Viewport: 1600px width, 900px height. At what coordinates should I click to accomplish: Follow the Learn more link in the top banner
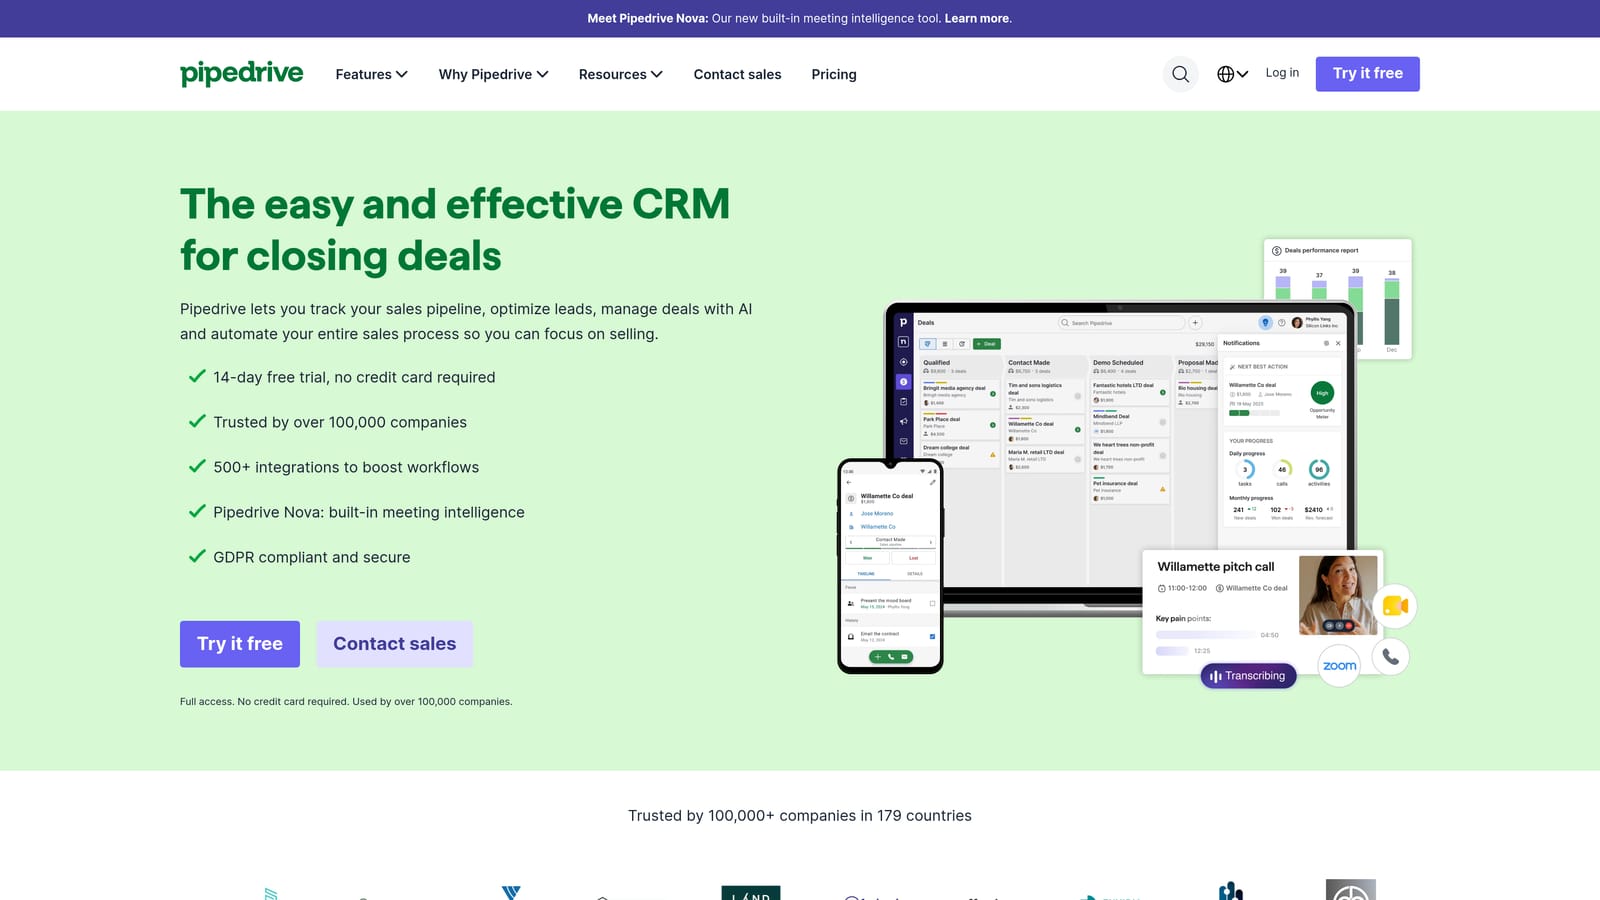tap(977, 18)
